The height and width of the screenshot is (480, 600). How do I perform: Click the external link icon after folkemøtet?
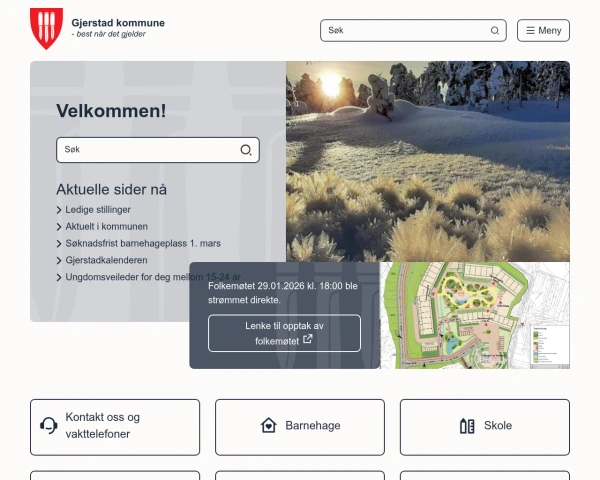(x=308, y=339)
